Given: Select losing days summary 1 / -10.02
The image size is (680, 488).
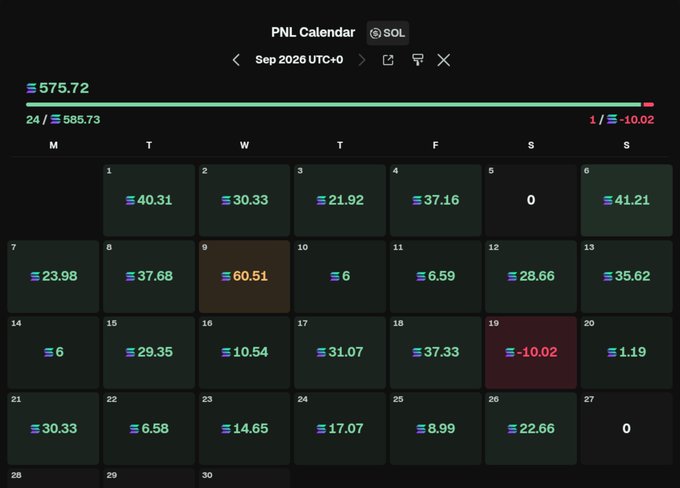Looking at the screenshot, I should [x=621, y=119].
